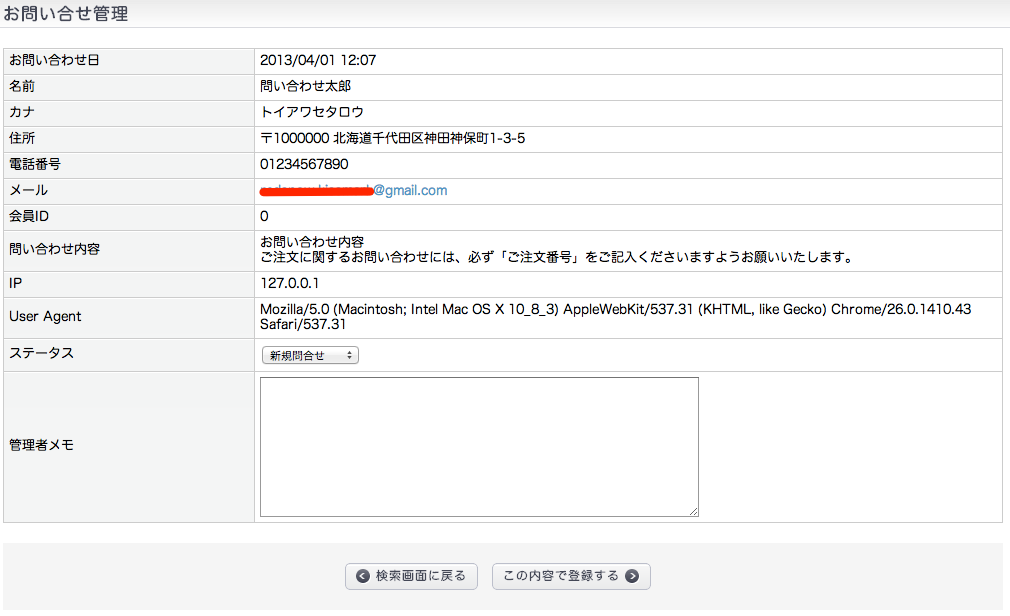The image size is (1010, 616).
Task: Open the ステータス dropdown showing 新規問合せ
Action: (x=310, y=355)
